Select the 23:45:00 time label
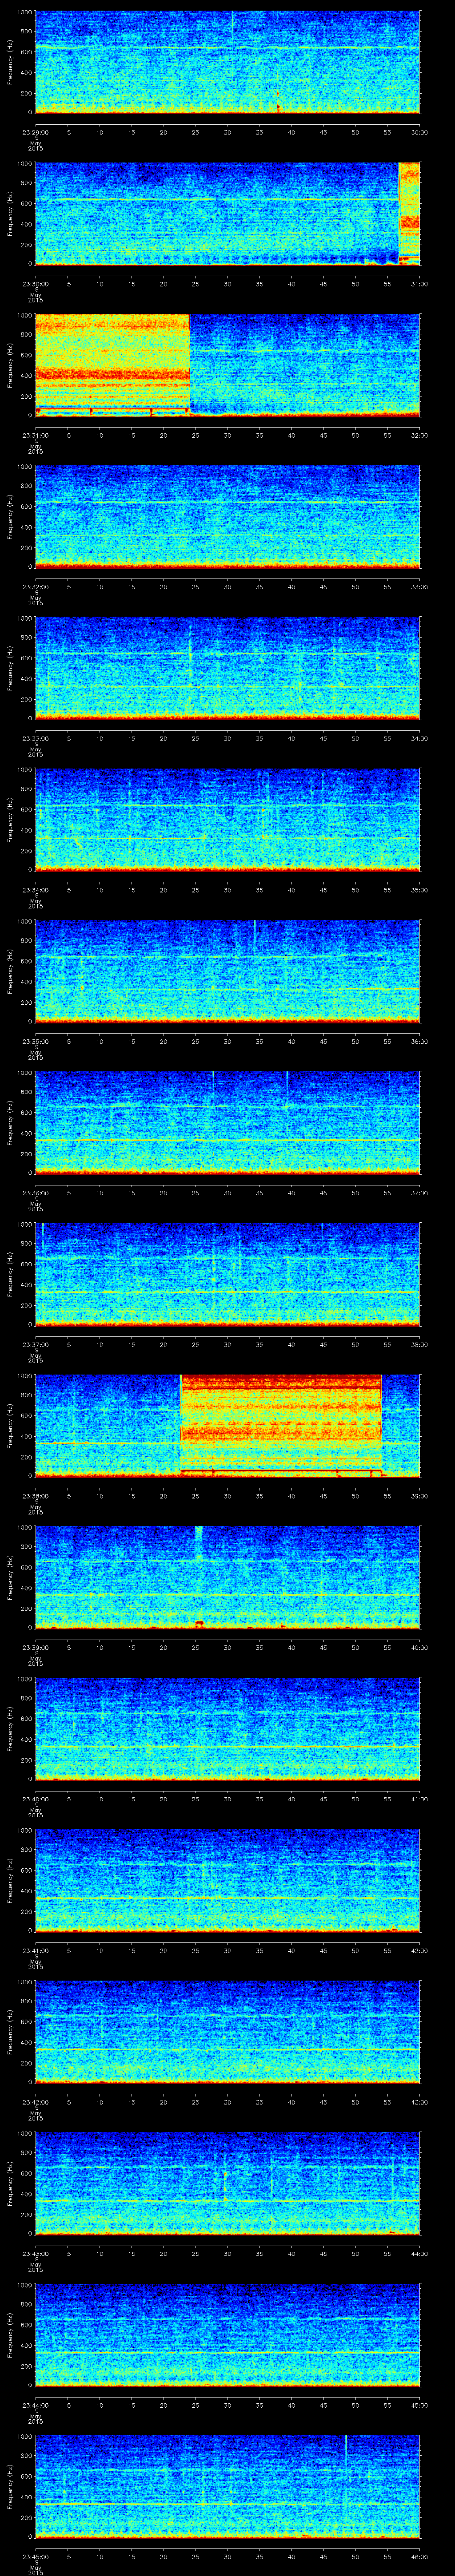 [35, 2556]
